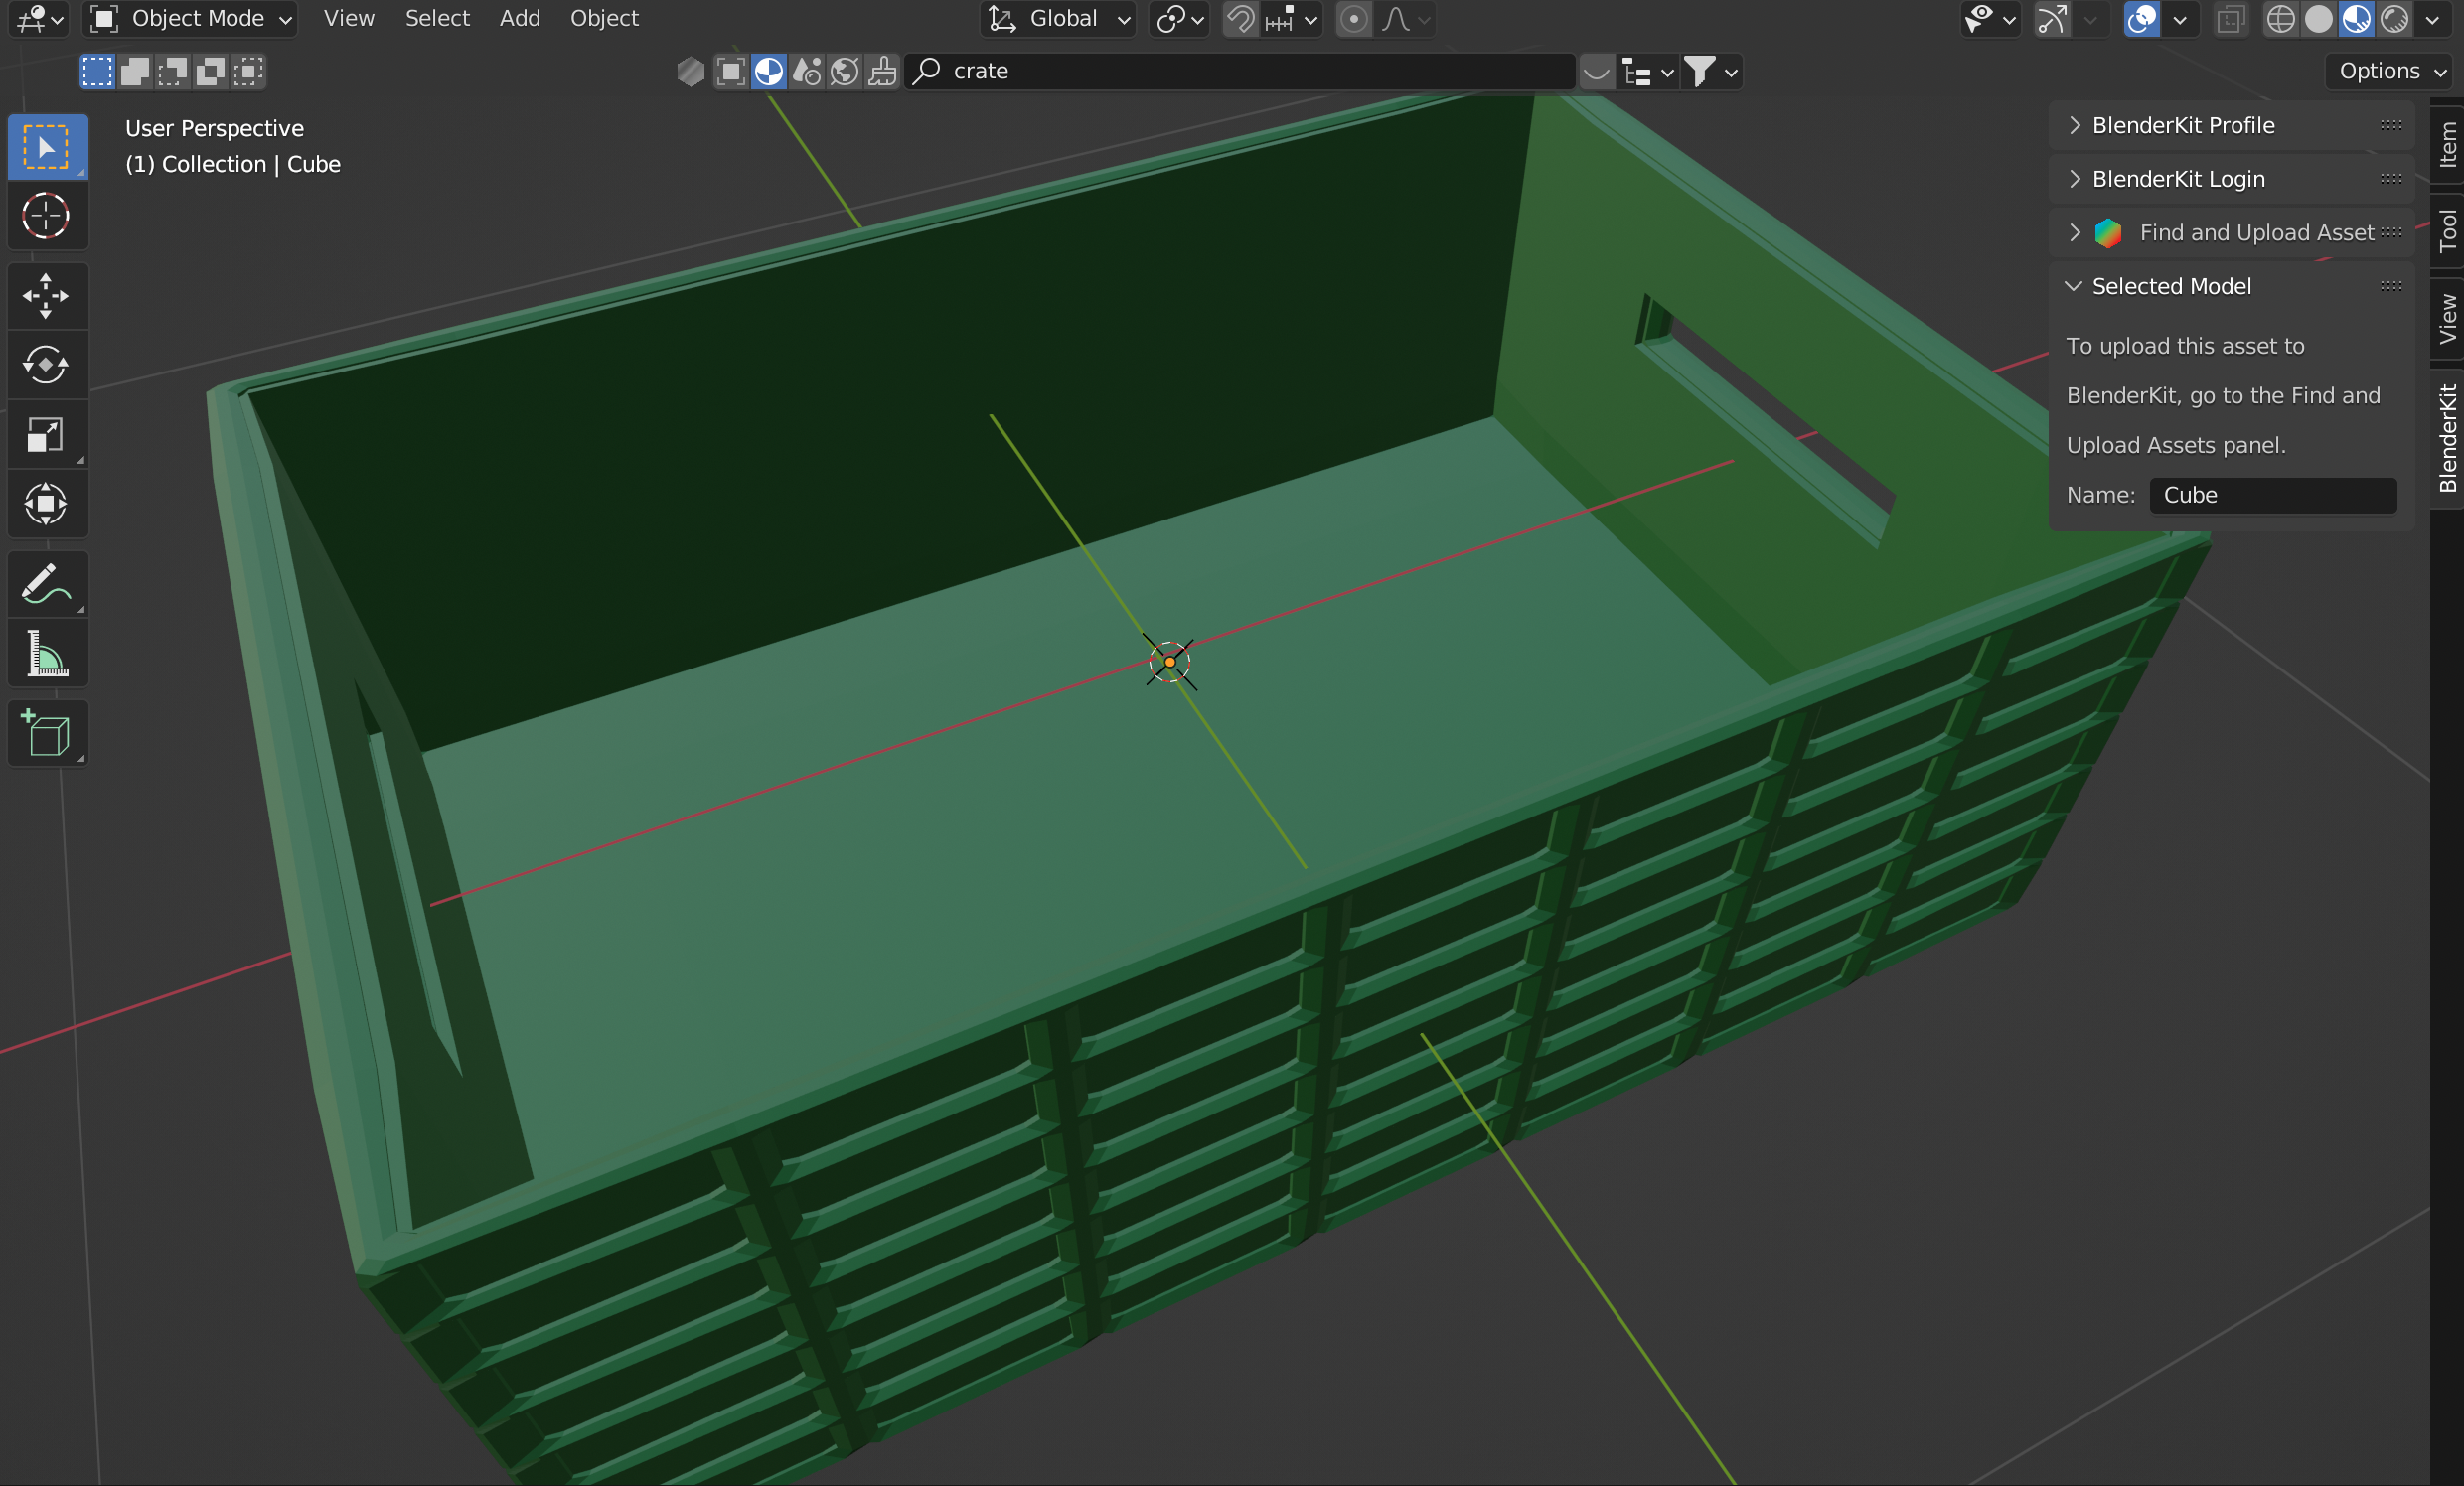Toggle show overlays button
The width and height of the screenshot is (2464, 1486).
2142,19
